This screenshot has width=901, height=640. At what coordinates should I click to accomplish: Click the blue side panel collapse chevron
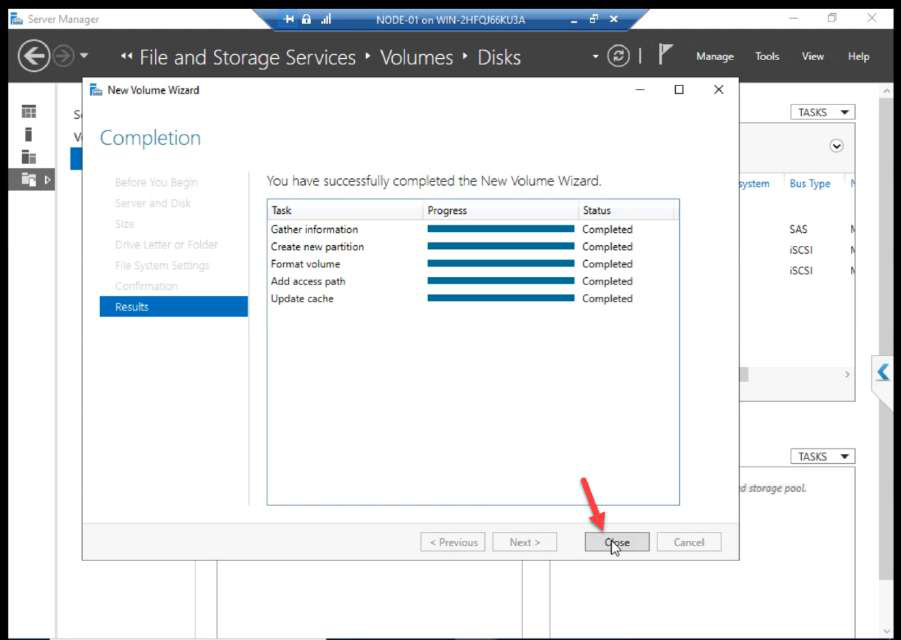click(883, 372)
